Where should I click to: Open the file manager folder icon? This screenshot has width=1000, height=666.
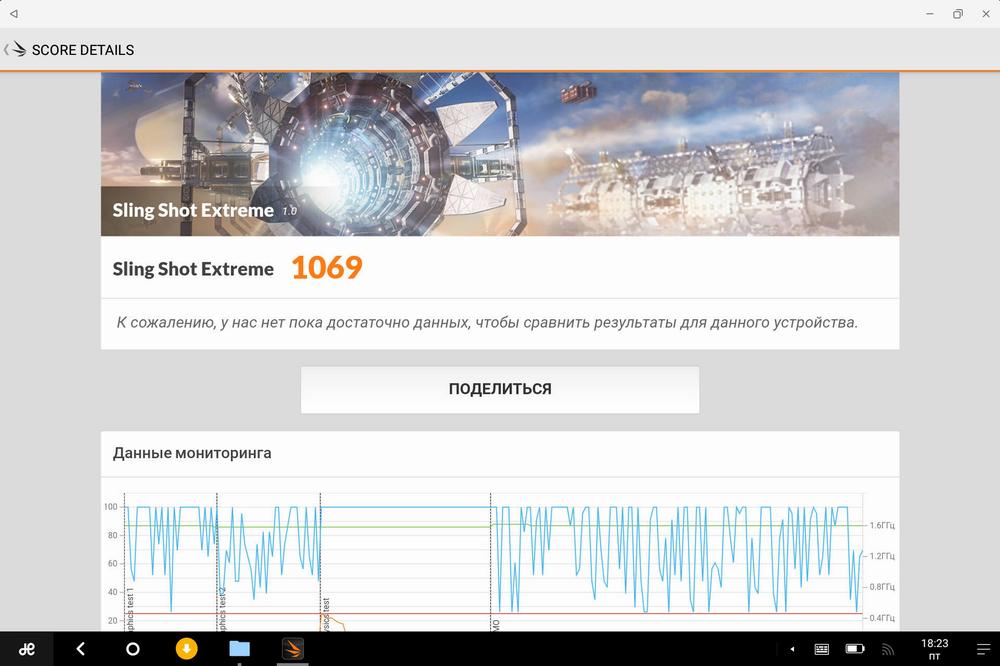click(239, 649)
